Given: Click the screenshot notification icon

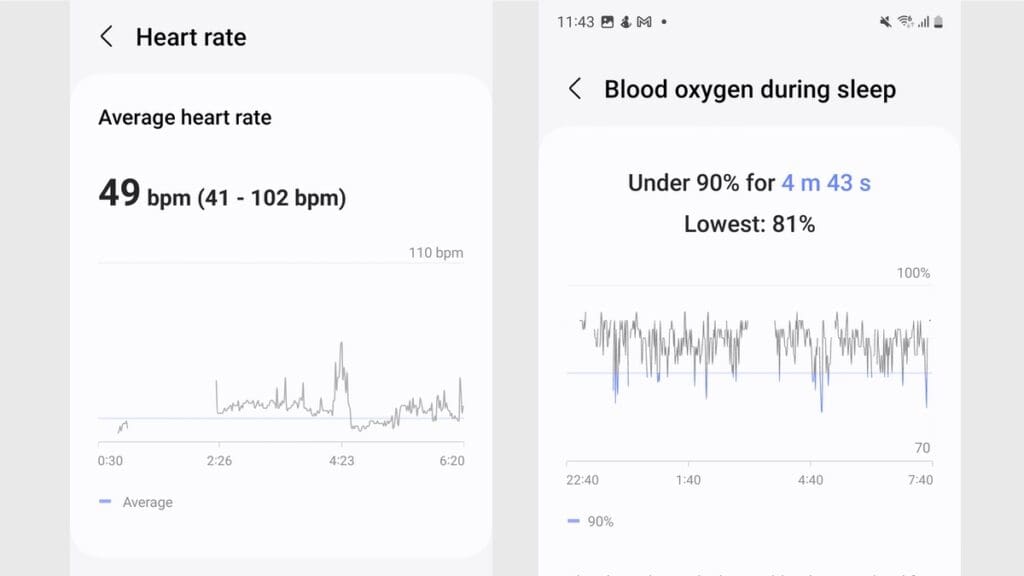Looking at the screenshot, I should (x=608, y=20).
